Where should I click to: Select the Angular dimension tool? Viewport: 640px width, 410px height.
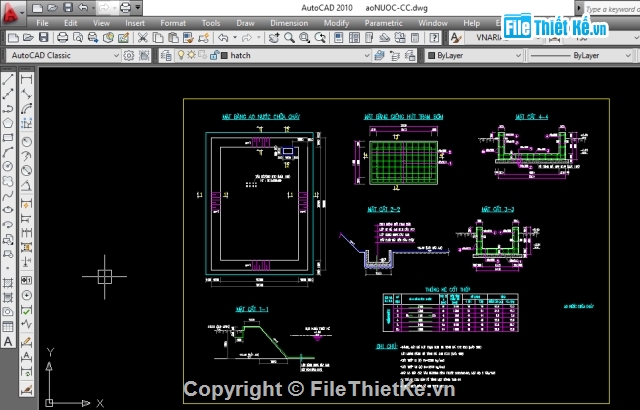27,186
